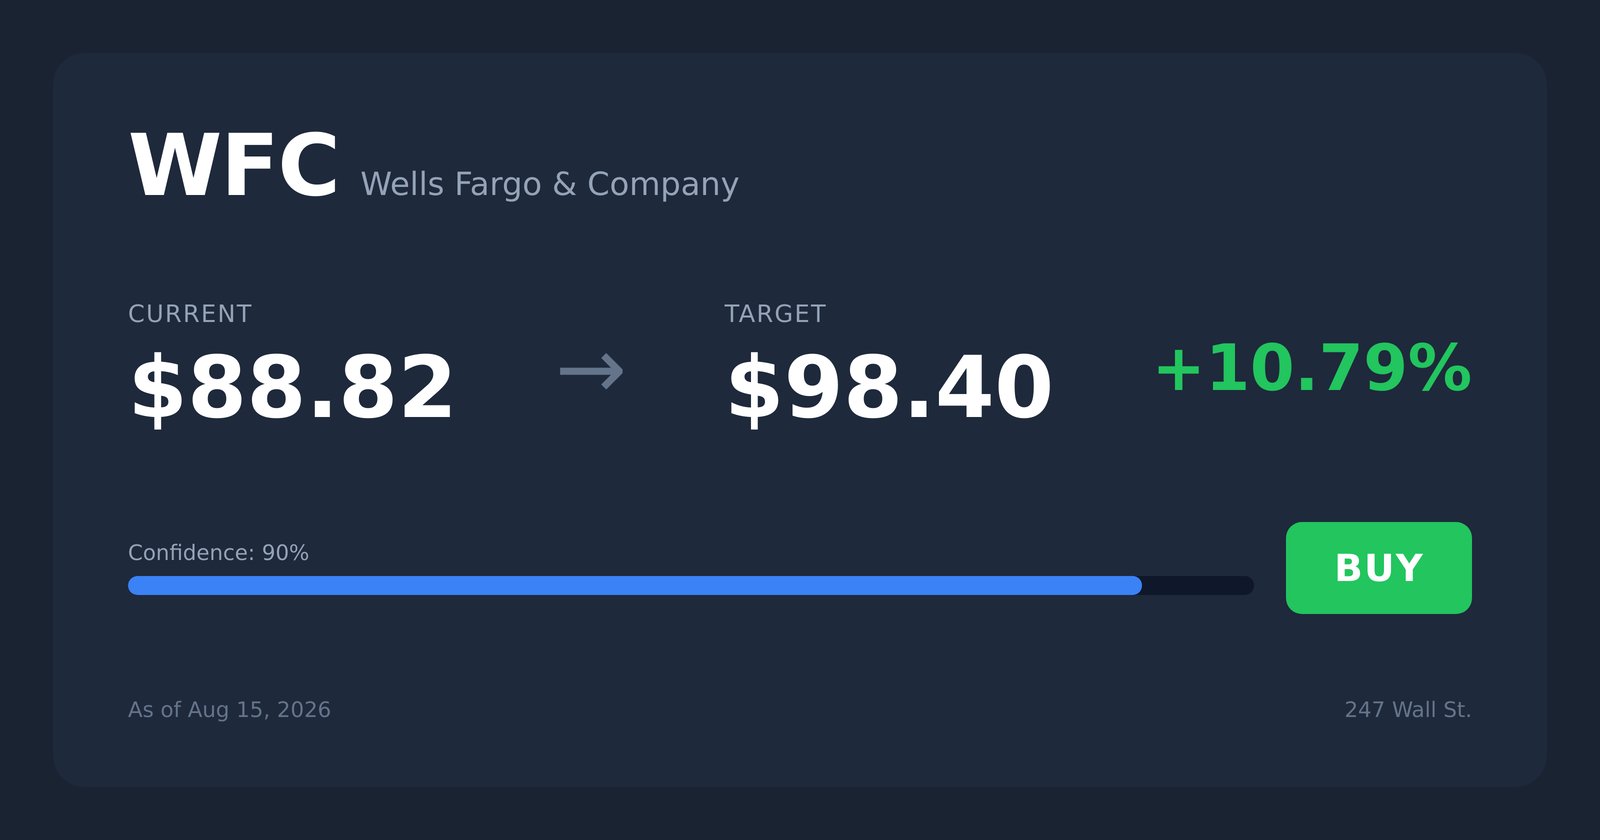The image size is (1600, 840).
Task: Click the arrow icon between the prices
Action: pyautogui.click(x=591, y=372)
